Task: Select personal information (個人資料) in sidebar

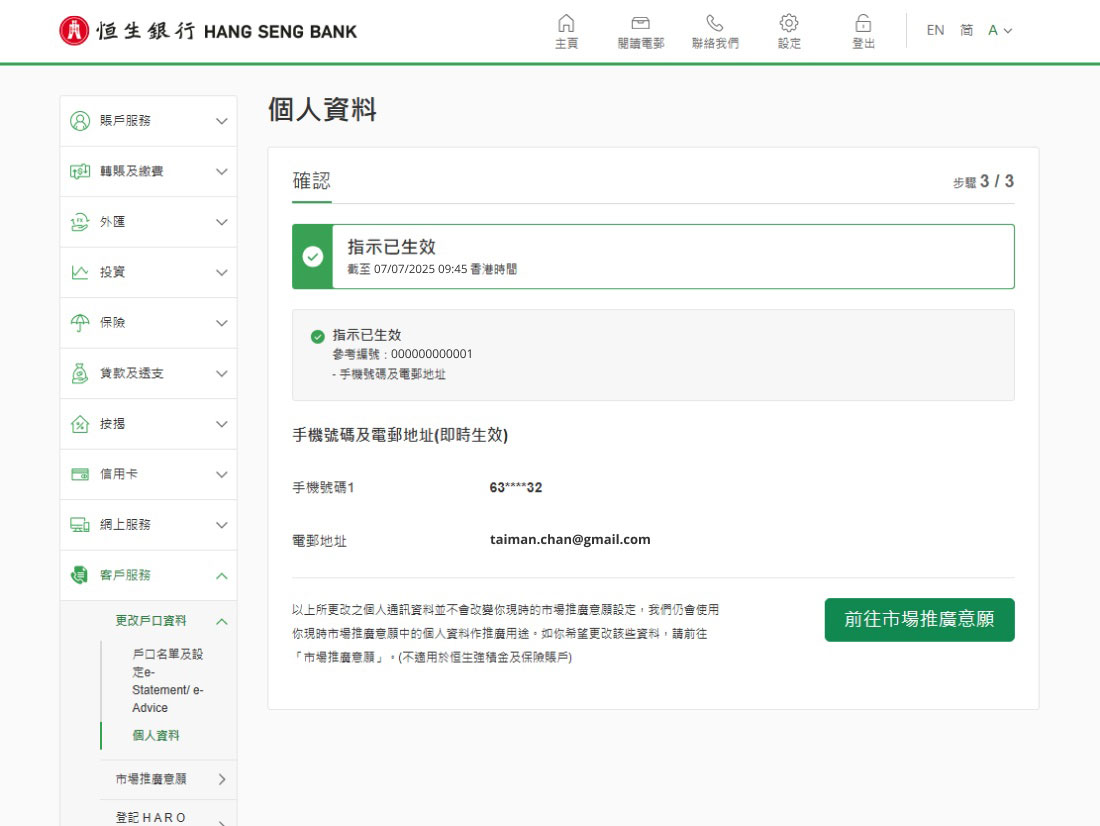Action: coord(156,735)
